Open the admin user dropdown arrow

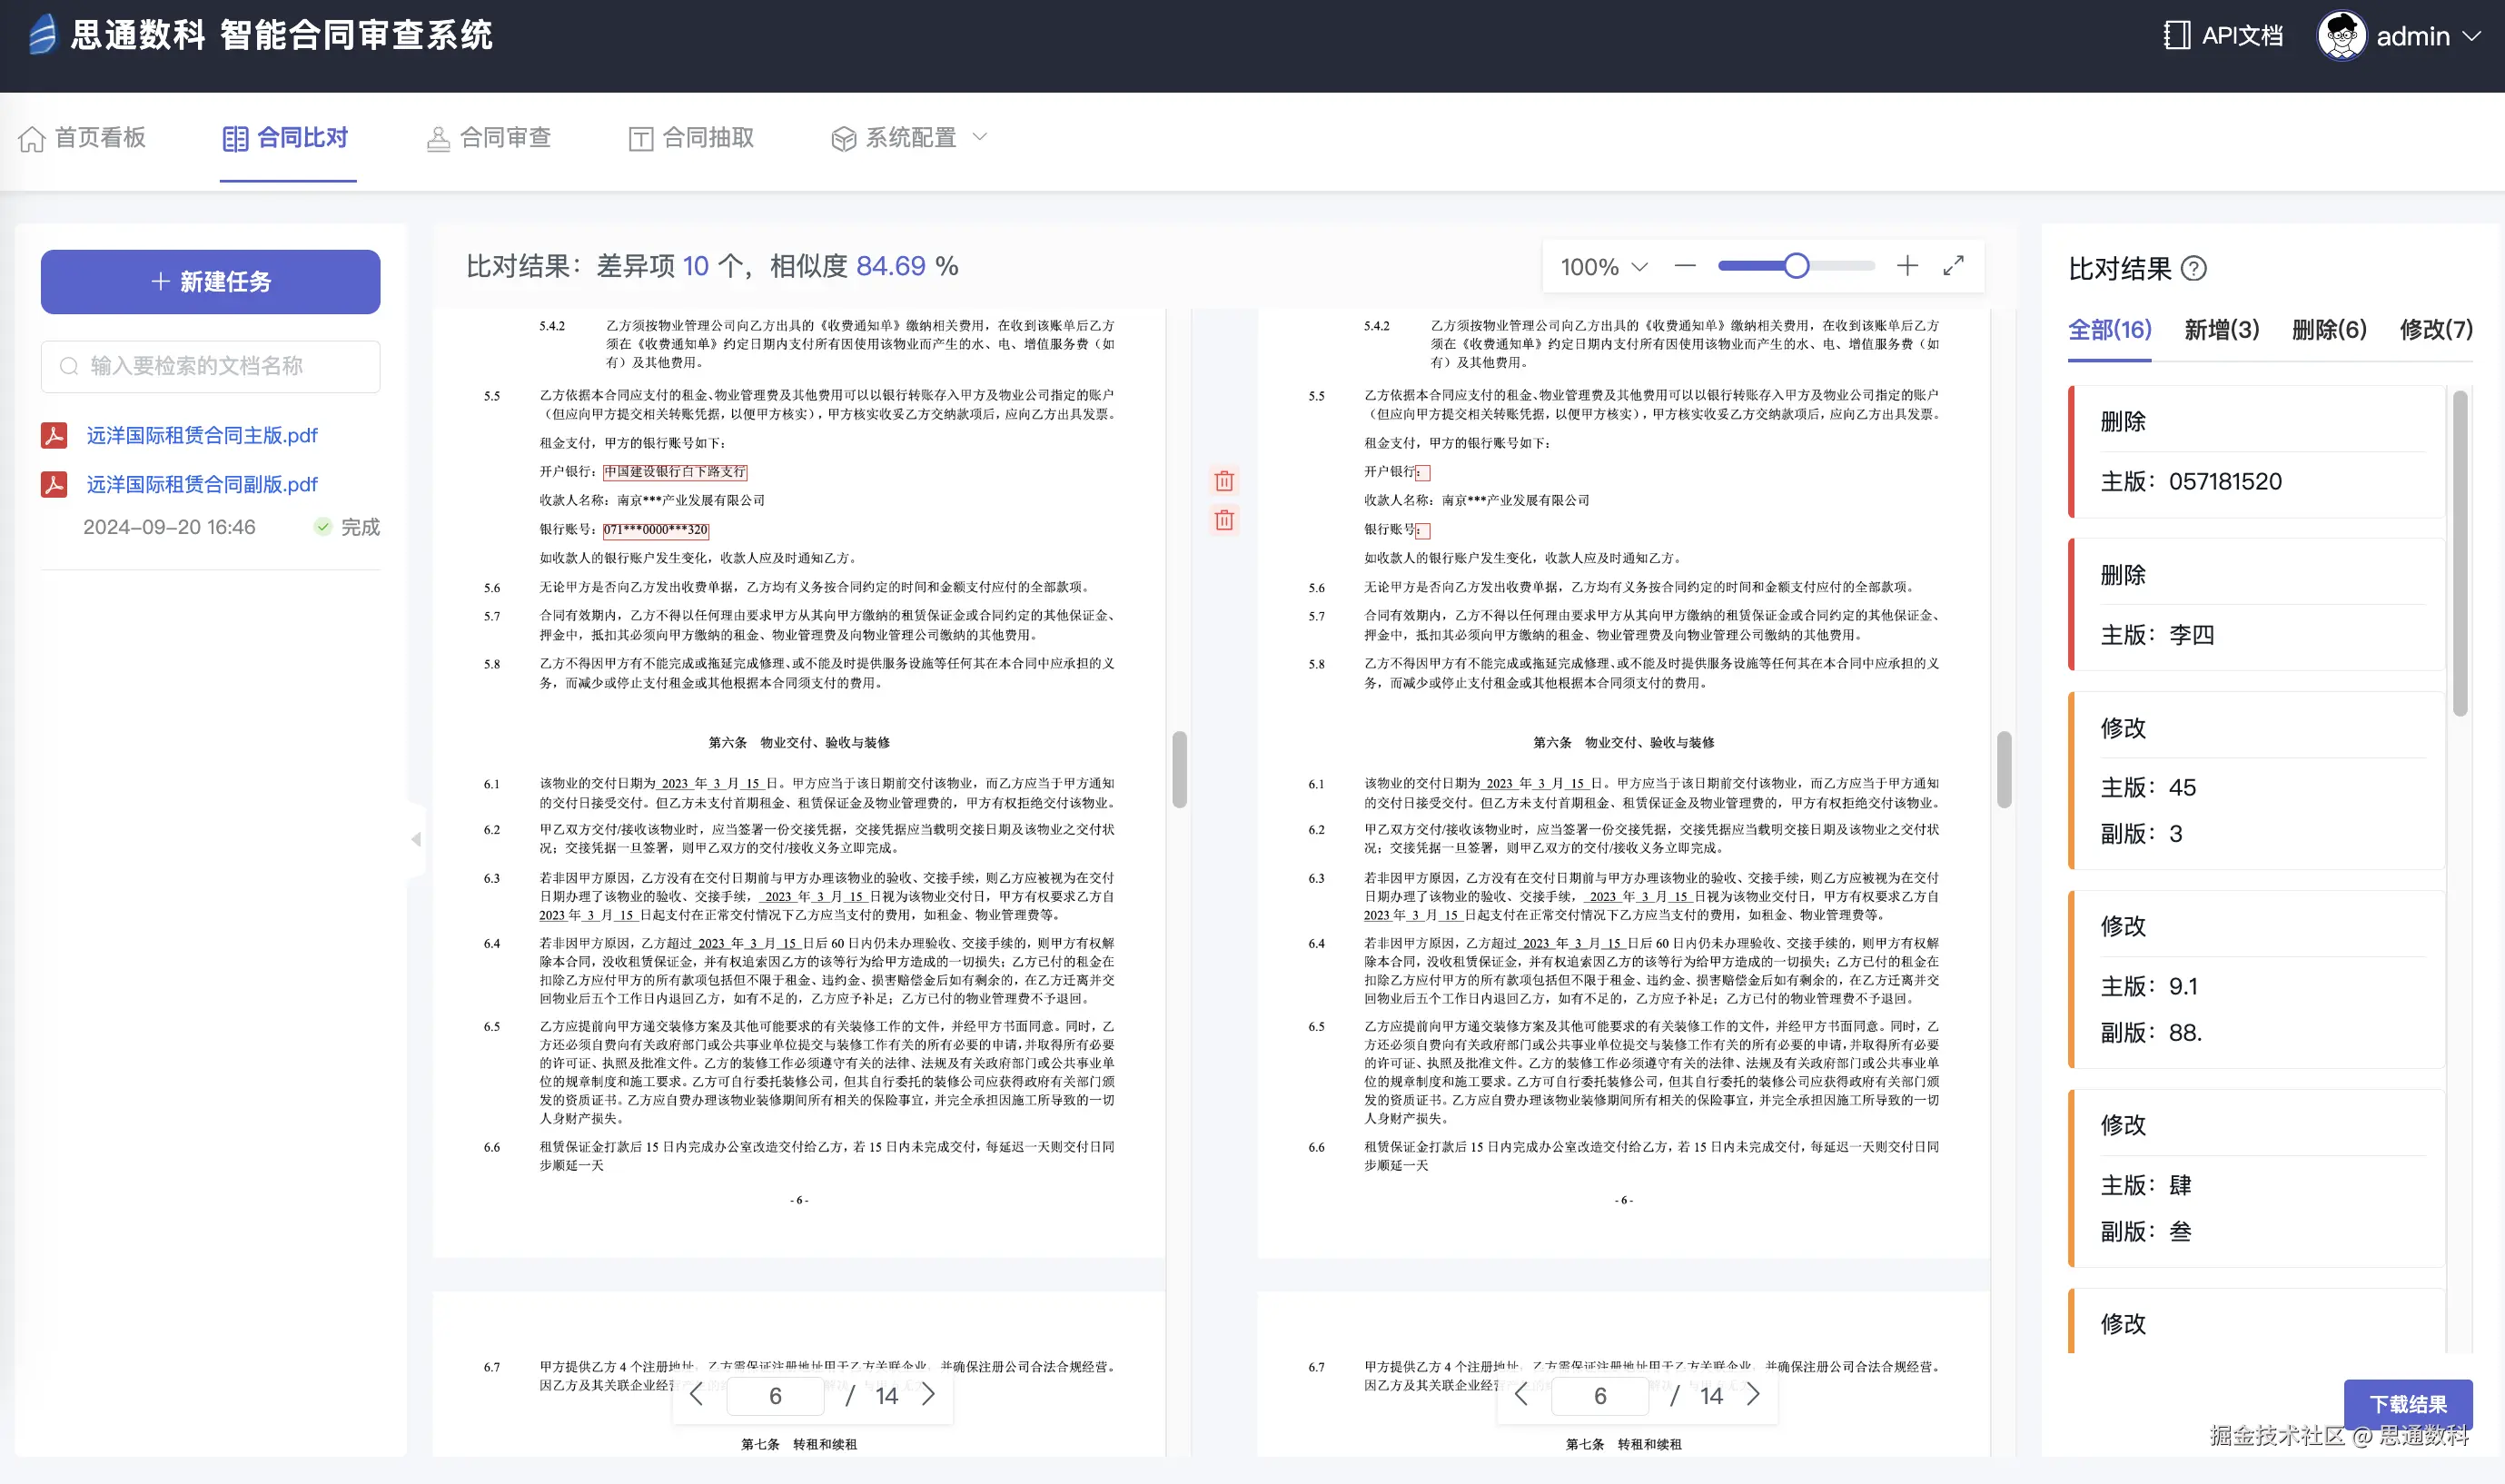(x=2472, y=36)
